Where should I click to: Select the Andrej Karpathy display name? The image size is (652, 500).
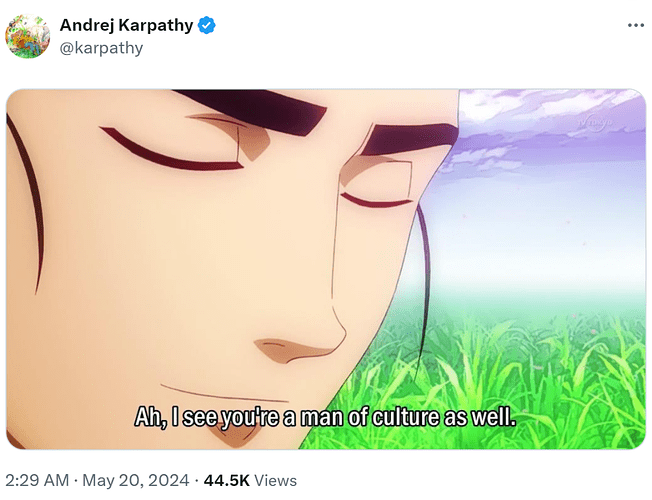(x=126, y=25)
